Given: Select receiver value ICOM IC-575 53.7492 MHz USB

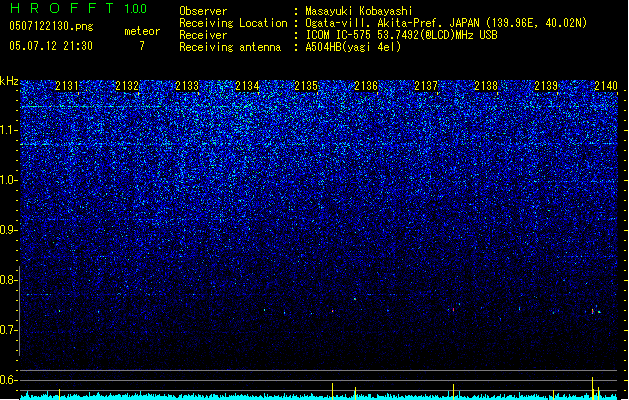Looking at the screenshot, I should tap(402, 35).
